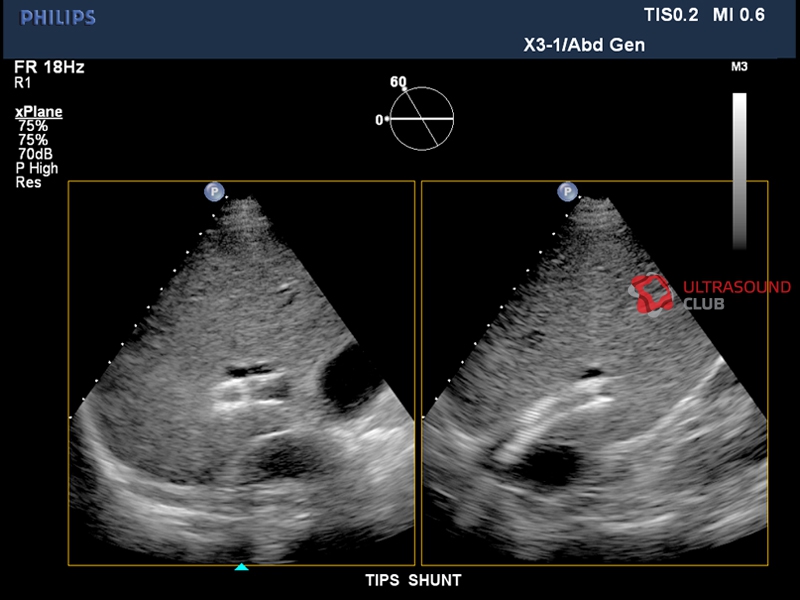This screenshot has width=800, height=600.
Task: Click the xPlane mode label
Action: tap(39, 112)
